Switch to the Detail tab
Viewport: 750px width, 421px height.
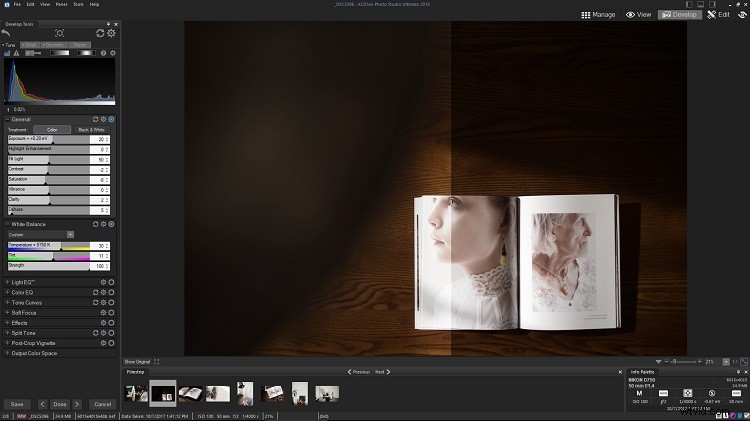(x=30, y=44)
